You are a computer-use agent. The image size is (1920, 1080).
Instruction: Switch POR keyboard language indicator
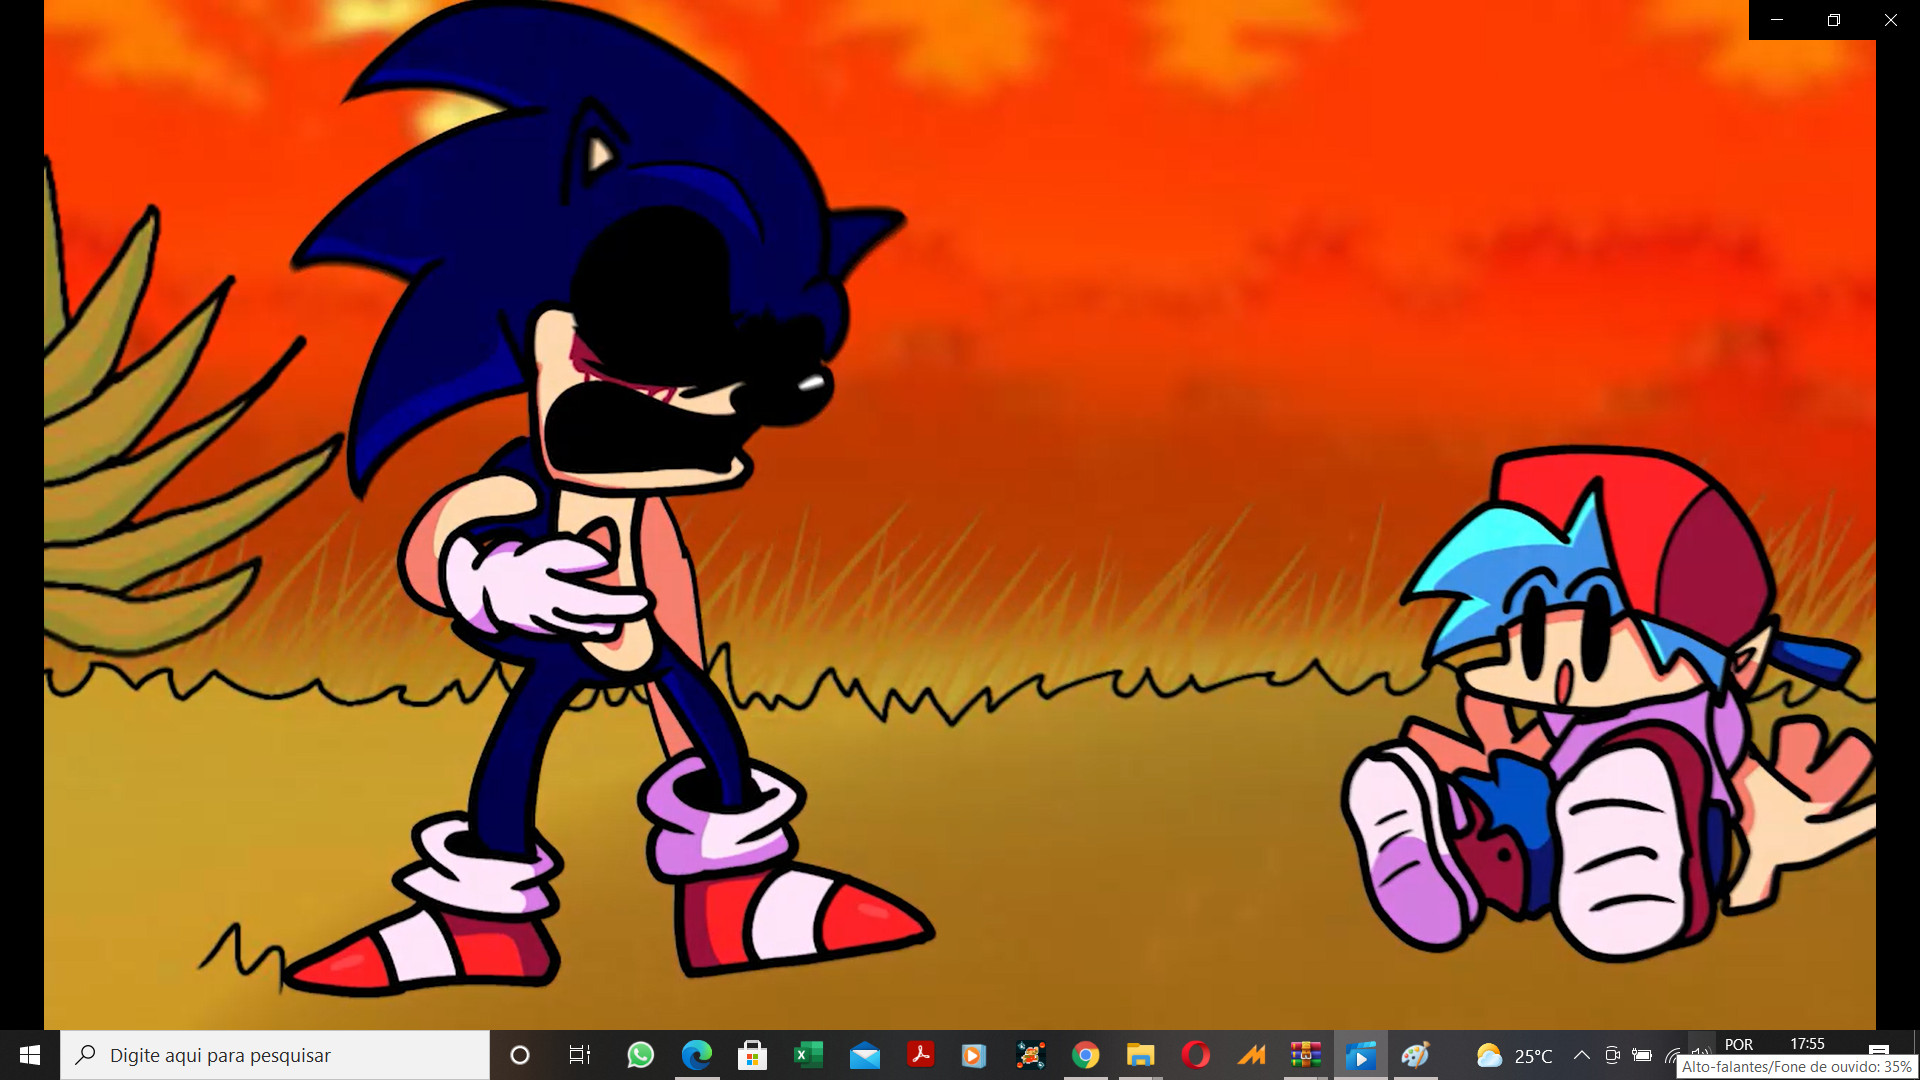(x=1738, y=1044)
